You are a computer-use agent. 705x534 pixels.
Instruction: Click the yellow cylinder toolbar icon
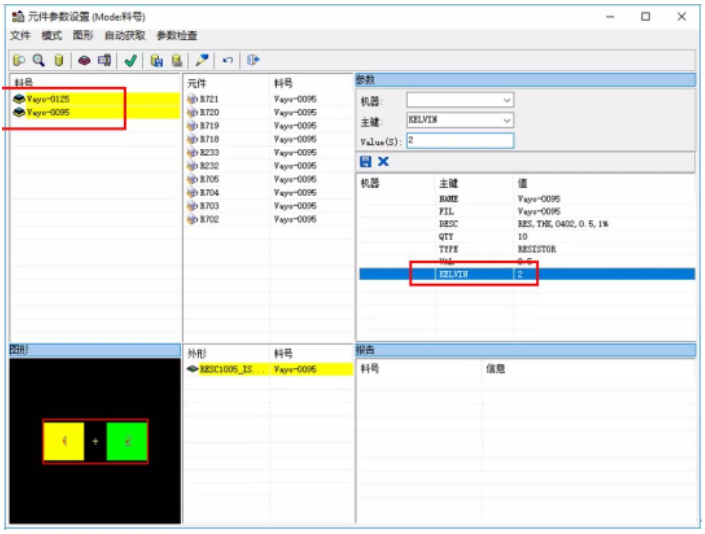coord(58,60)
